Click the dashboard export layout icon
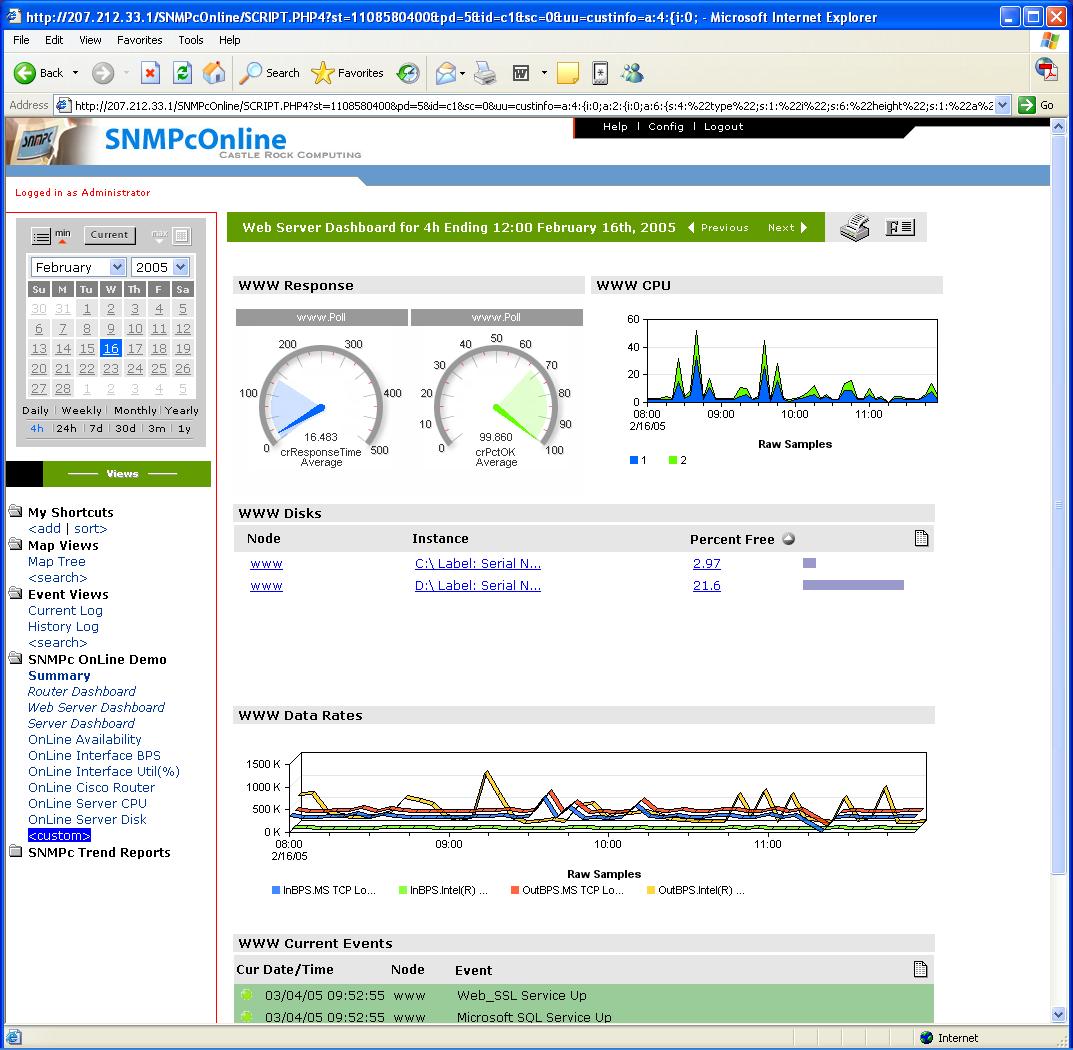Viewport: 1073px width, 1050px height. [x=900, y=227]
